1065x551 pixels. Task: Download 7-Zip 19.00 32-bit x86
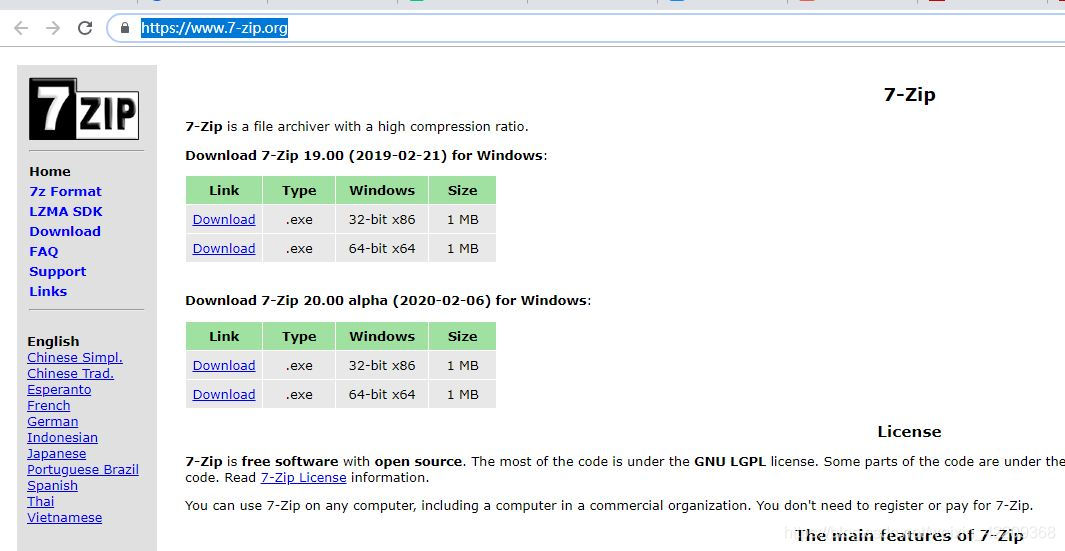[x=224, y=219]
